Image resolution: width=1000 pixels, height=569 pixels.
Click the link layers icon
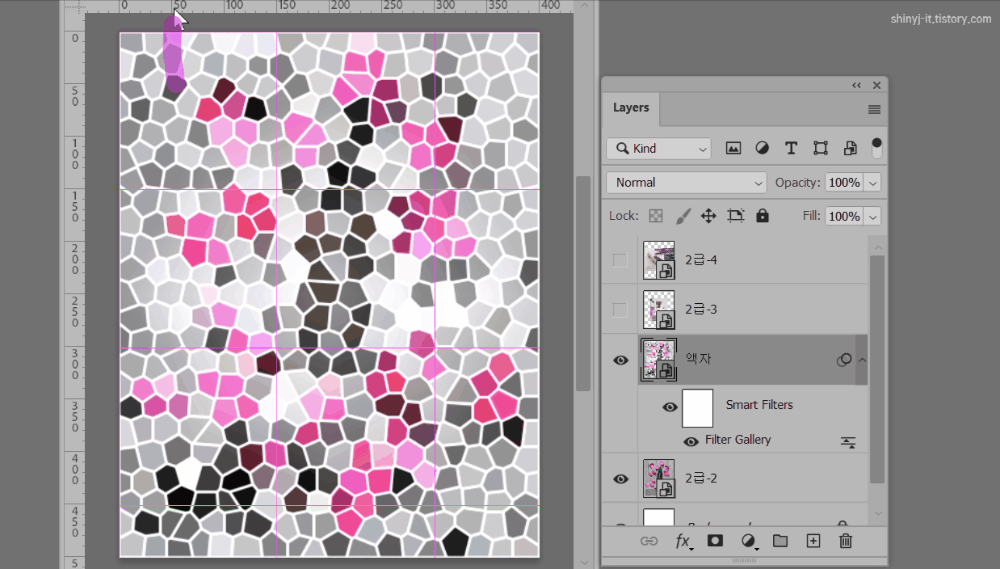tap(649, 541)
